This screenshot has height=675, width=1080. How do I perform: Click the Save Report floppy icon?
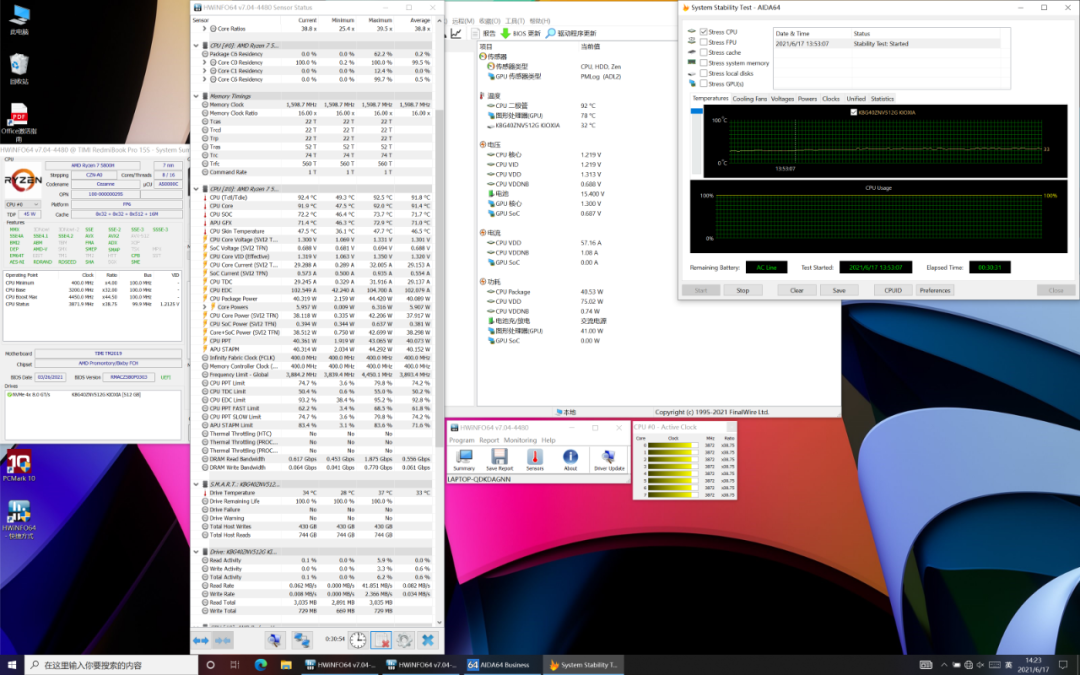pyautogui.click(x=498, y=458)
